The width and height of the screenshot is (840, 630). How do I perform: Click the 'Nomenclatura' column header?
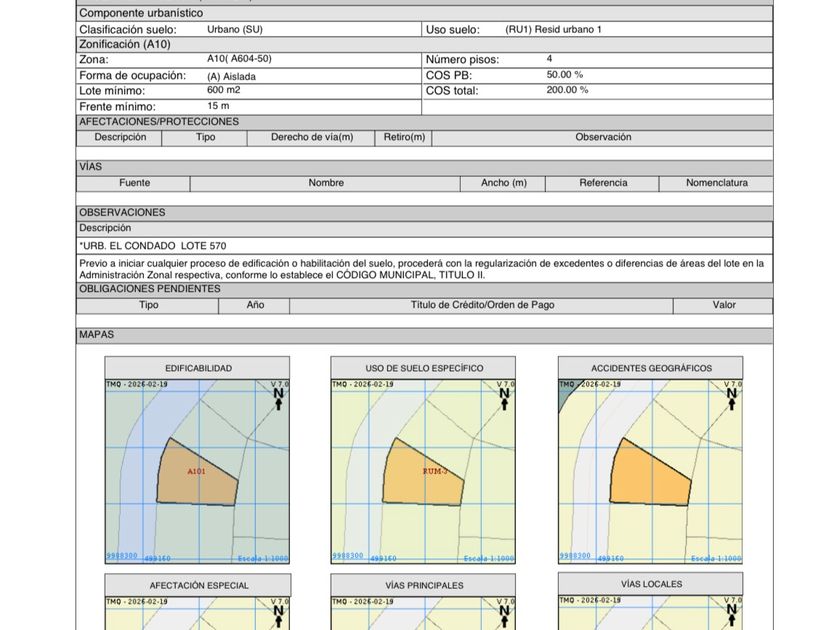tap(717, 183)
